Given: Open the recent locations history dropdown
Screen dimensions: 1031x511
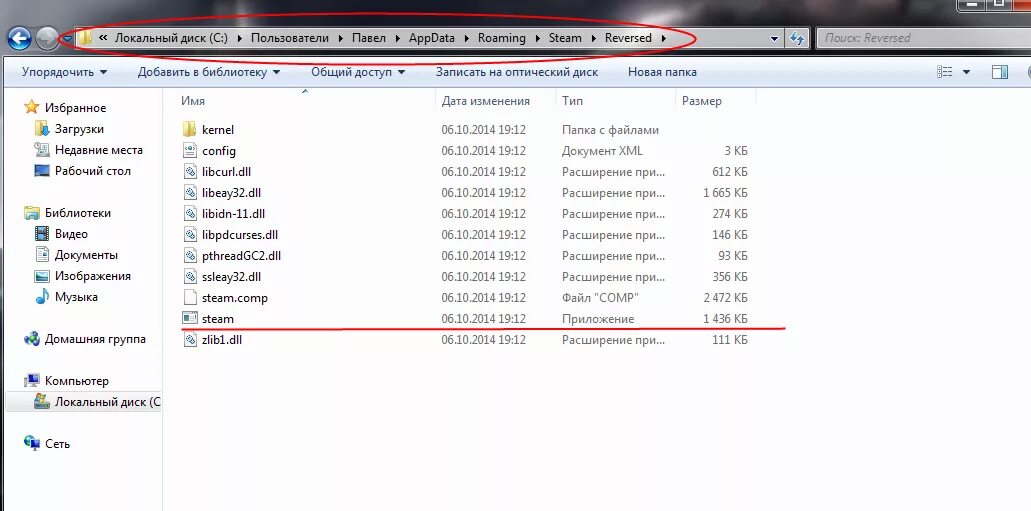Looking at the screenshot, I should pyautogui.click(x=66, y=39).
